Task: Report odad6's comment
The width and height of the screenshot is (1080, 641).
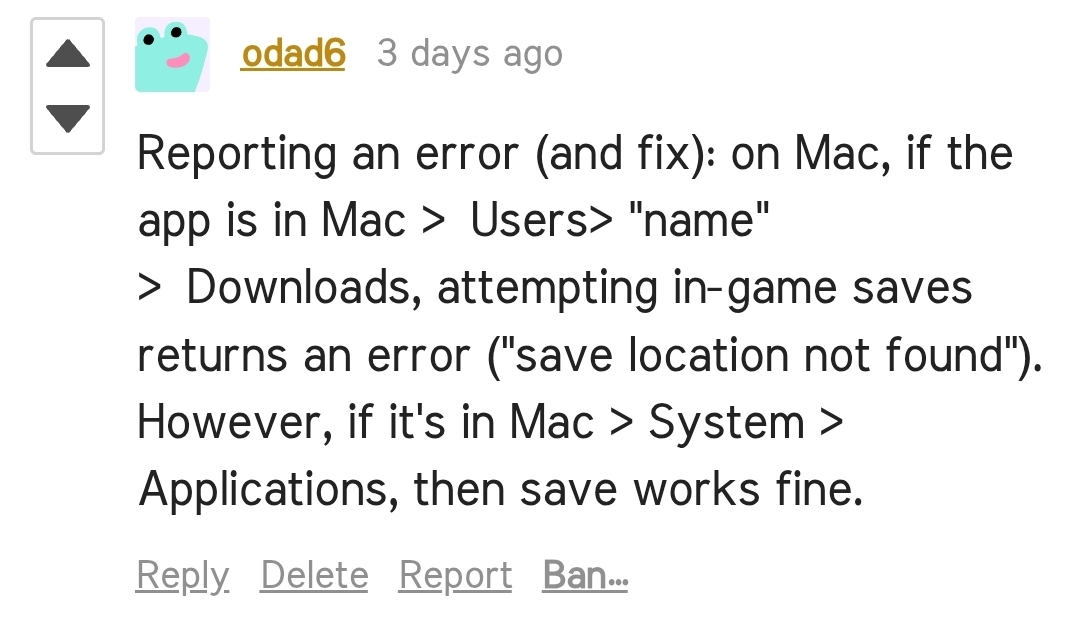Action: coord(455,575)
